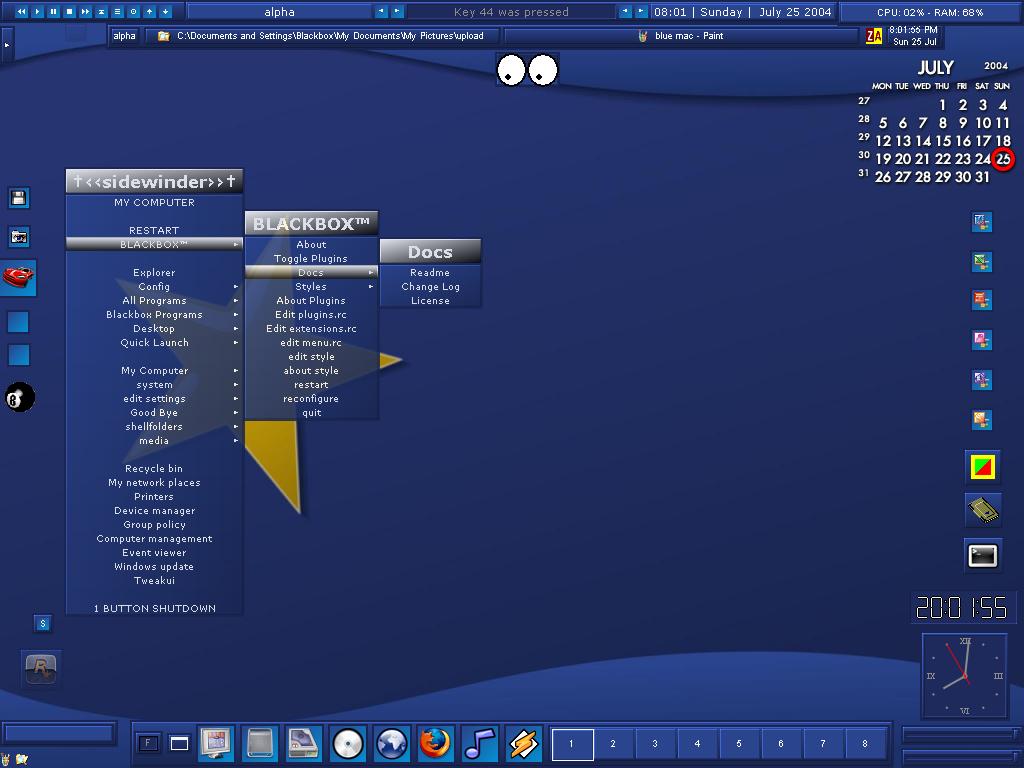Launch the red car icon
Screen dimensions: 1024x768
18,277
